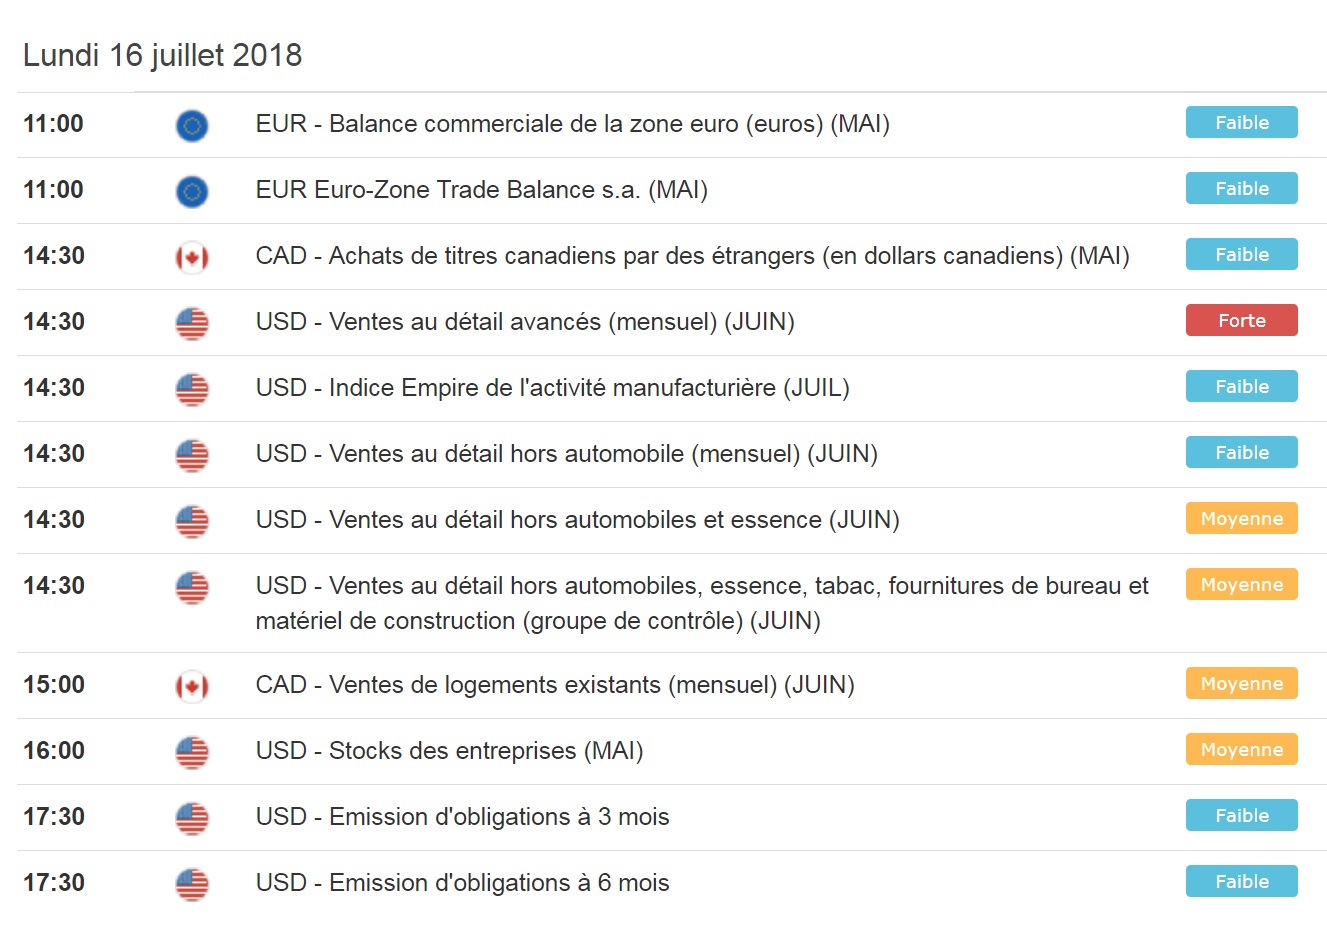Click the EU flag beside Euro-Zone Trade Balance

(192, 191)
